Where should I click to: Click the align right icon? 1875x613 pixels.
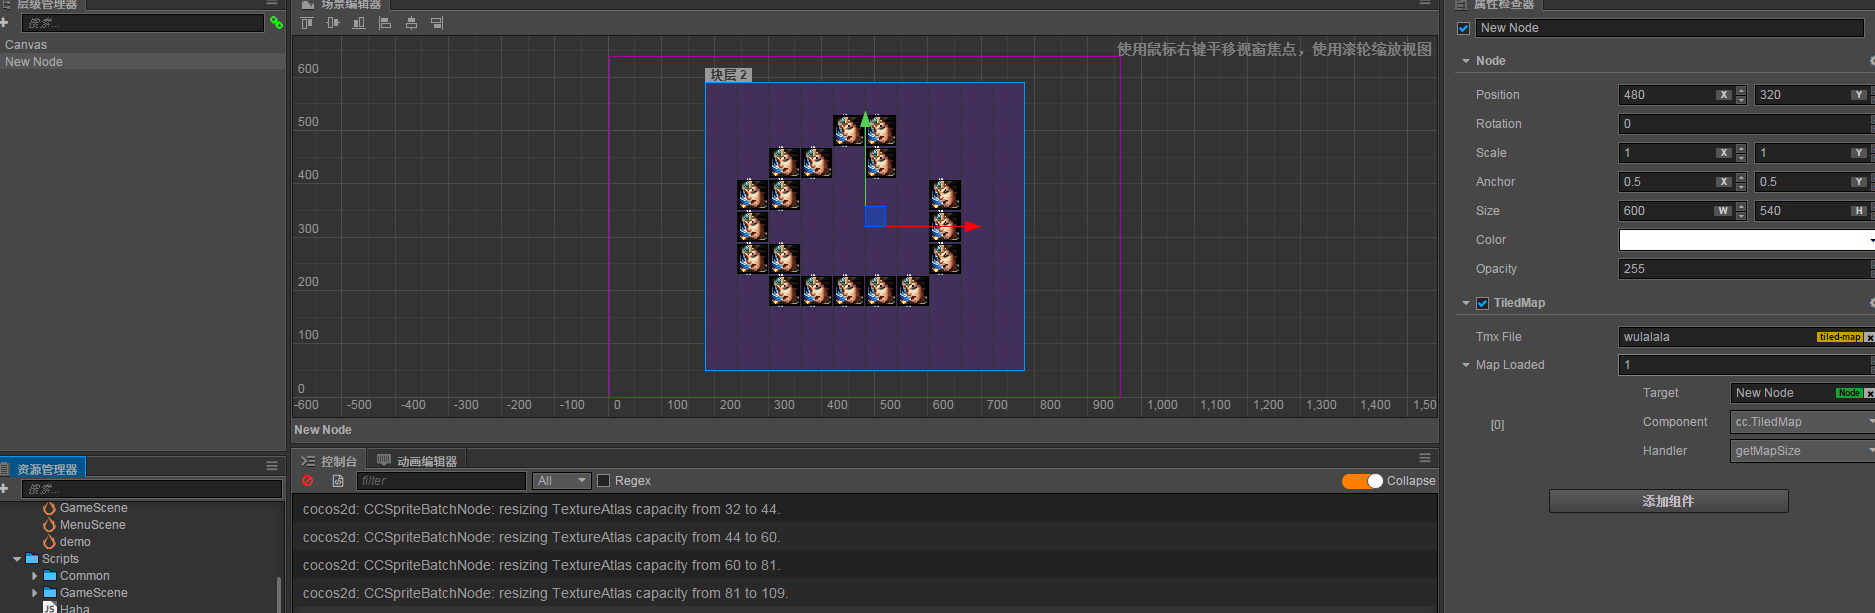437,23
